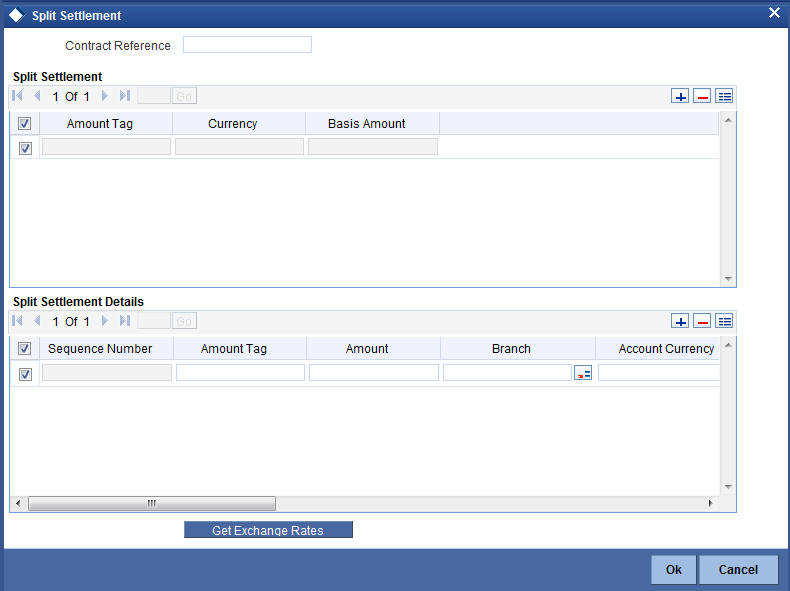Click the Get Exchange Rates button

pos(268,530)
